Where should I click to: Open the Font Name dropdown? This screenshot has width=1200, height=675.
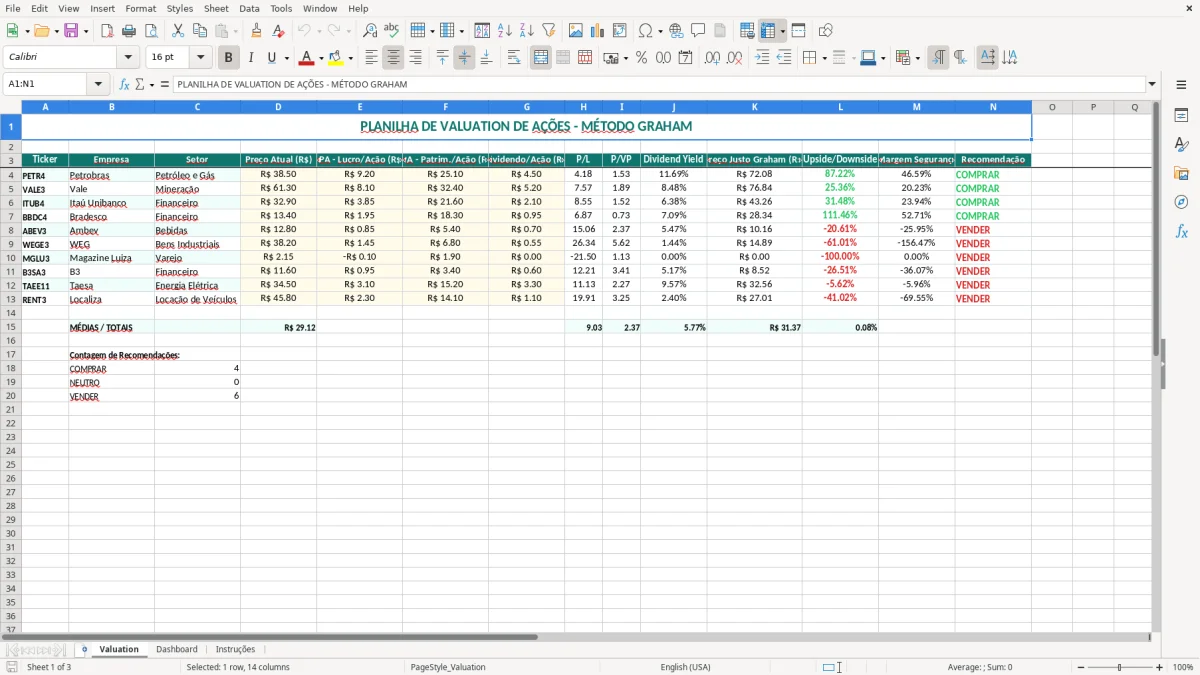pyautogui.click(x=128, y=58)
